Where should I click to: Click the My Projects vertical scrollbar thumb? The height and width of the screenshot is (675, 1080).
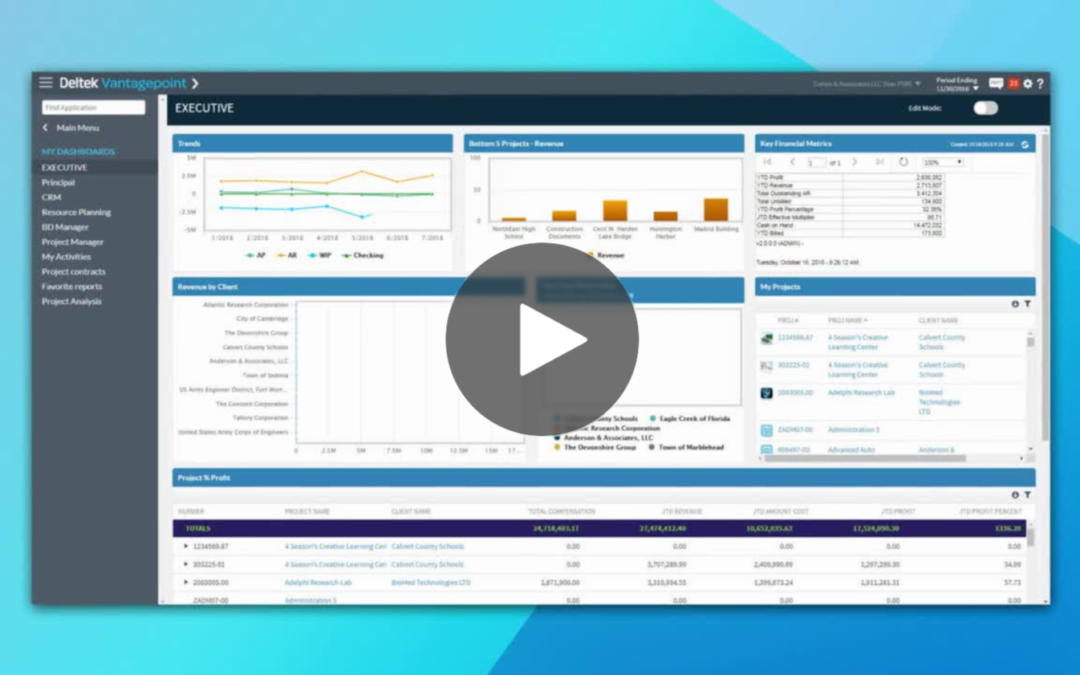1030,342
